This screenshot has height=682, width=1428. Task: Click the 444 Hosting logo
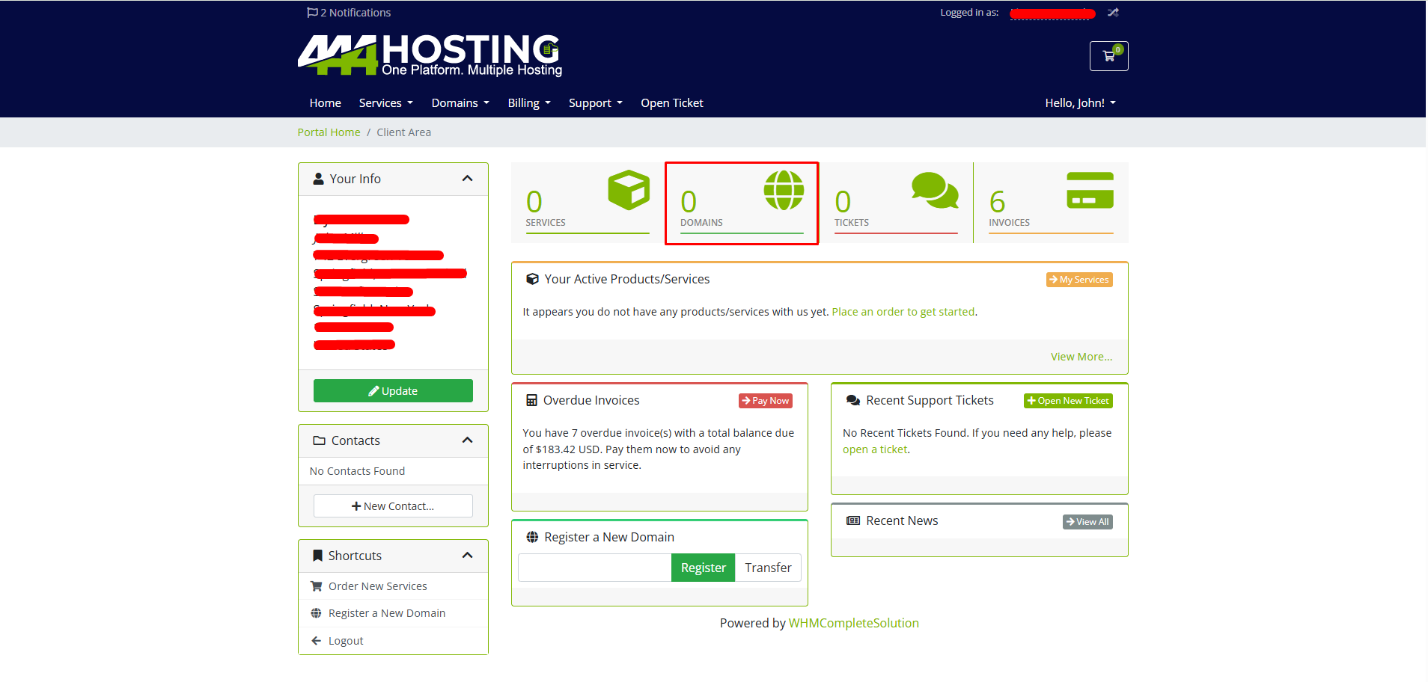pyautogui.click(x=430, y=55)
